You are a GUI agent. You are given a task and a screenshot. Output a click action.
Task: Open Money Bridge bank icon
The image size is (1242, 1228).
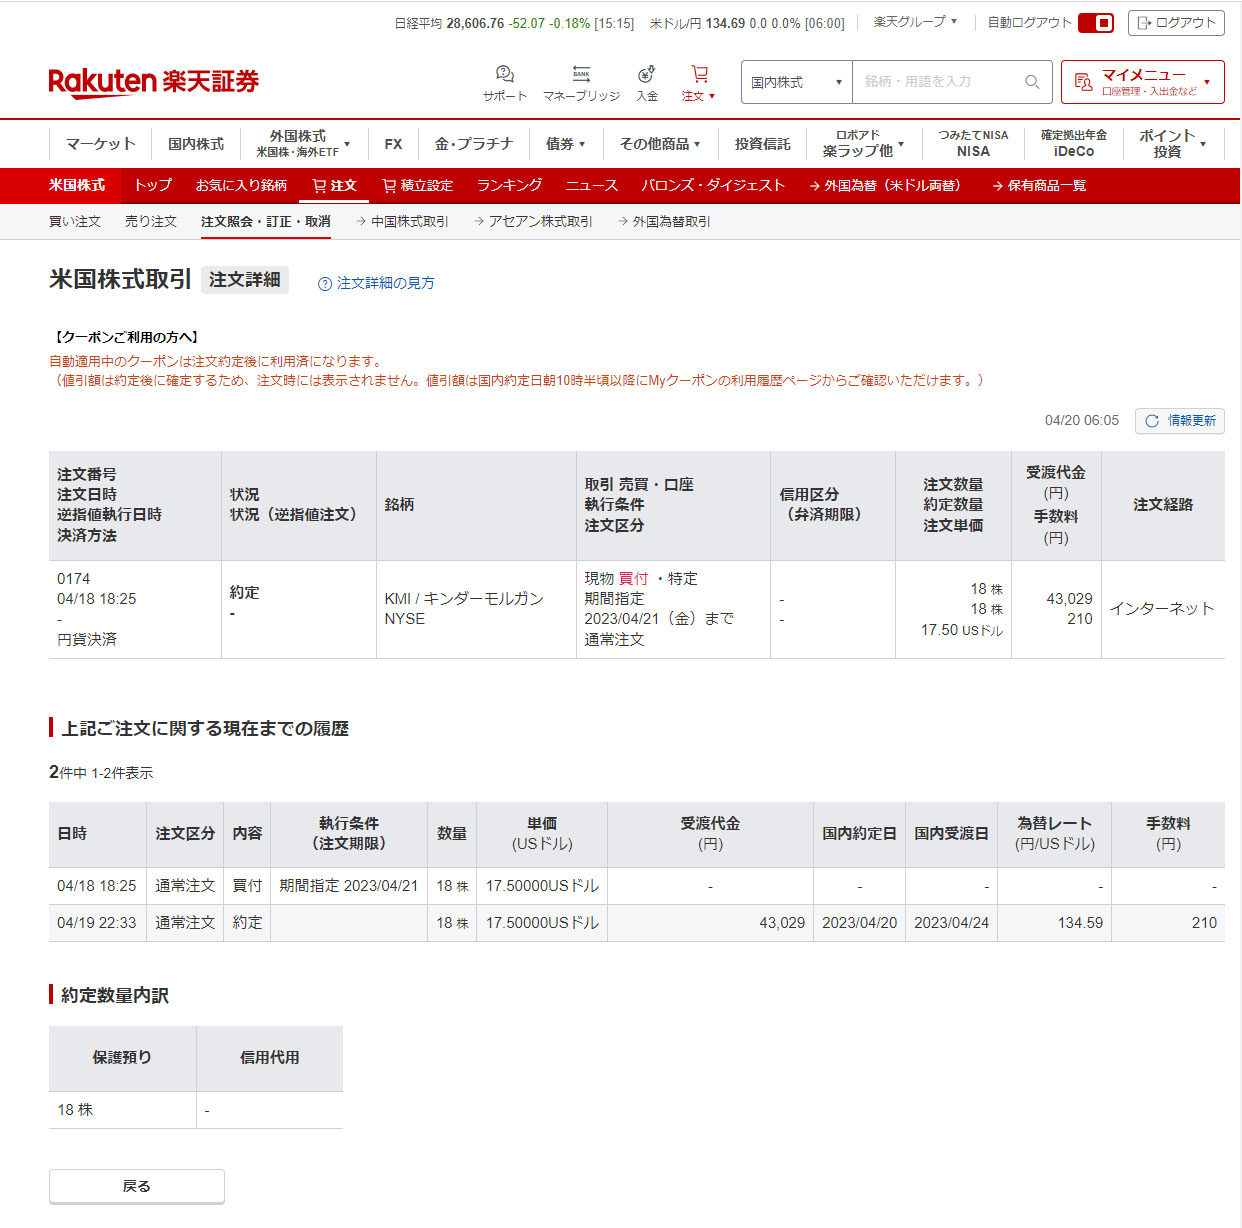point(581,75)
